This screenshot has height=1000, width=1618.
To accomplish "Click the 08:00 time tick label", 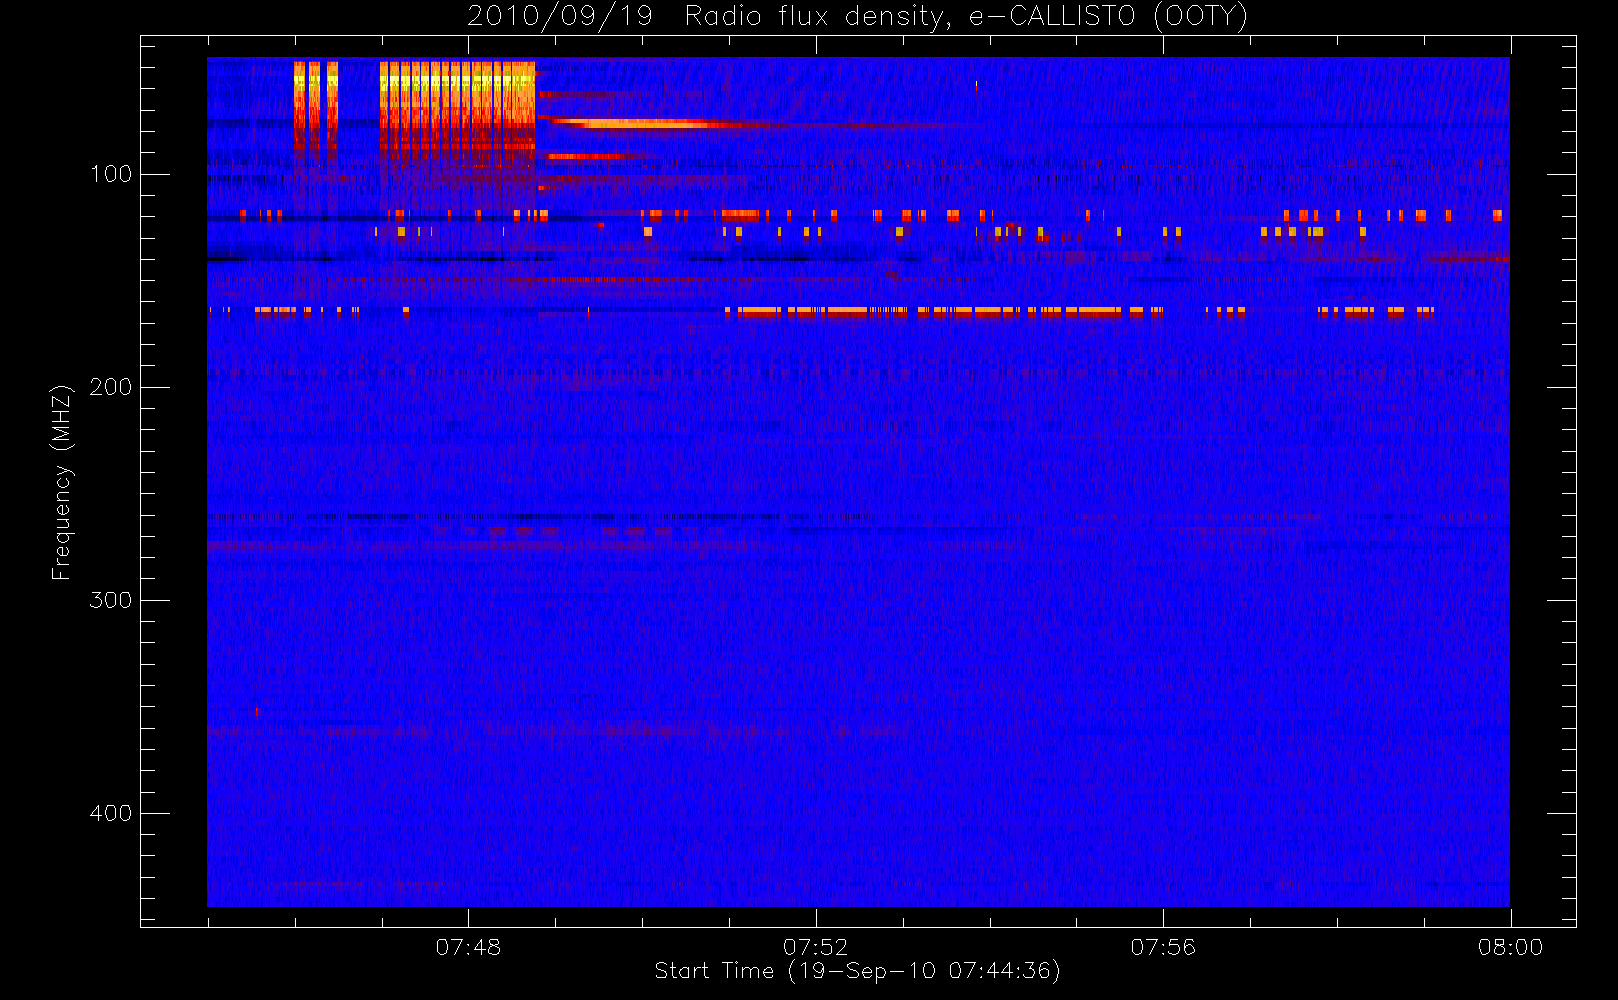I will click(x=1510, y=947).
